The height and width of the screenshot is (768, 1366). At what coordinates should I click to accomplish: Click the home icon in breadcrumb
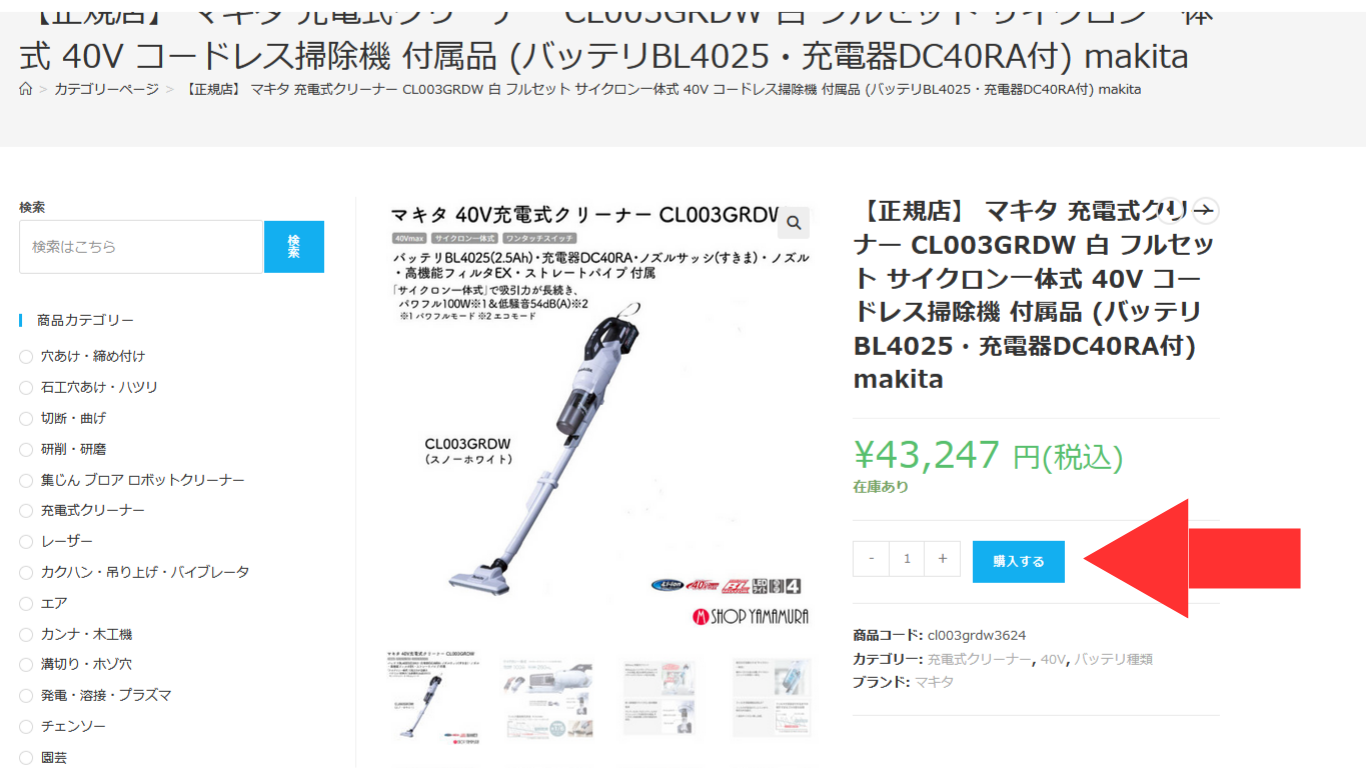click(x=26, y=89)
